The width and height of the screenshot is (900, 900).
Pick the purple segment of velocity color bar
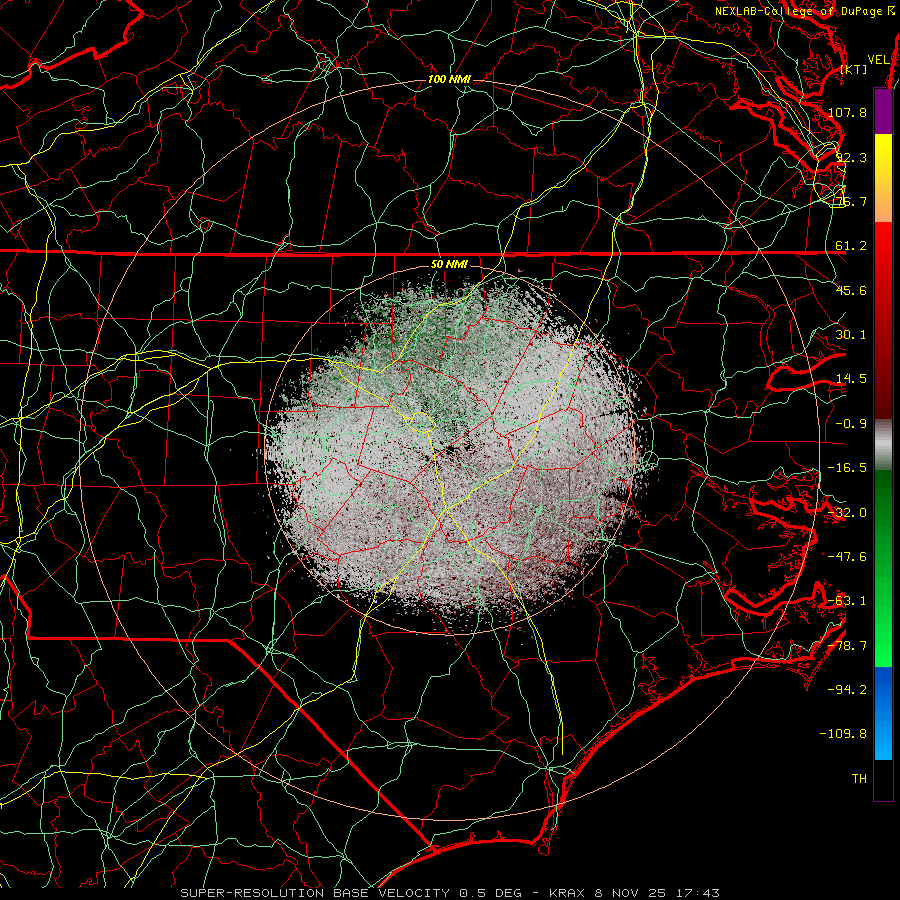(883, 111)
